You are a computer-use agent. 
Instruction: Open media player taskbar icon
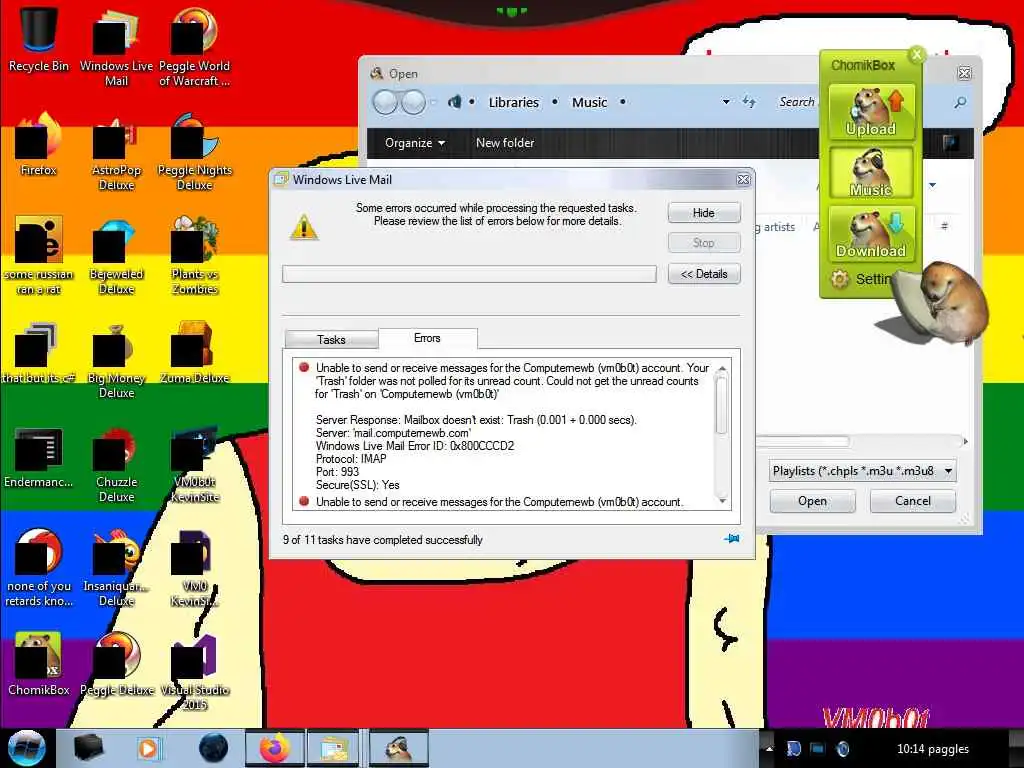pyautogui.click(x=148, y=748)
